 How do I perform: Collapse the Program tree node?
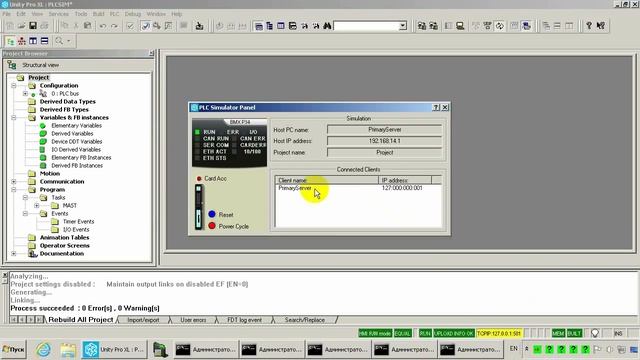pyautogui.click(x=14, y=189)
